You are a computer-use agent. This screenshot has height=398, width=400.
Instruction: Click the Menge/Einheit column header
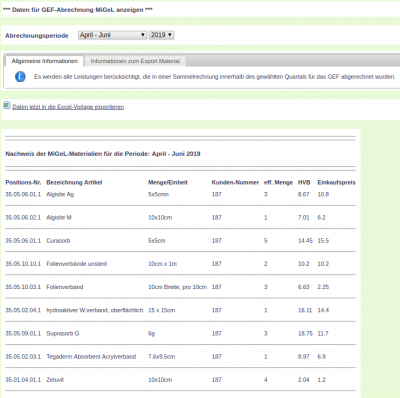(168, 182)
